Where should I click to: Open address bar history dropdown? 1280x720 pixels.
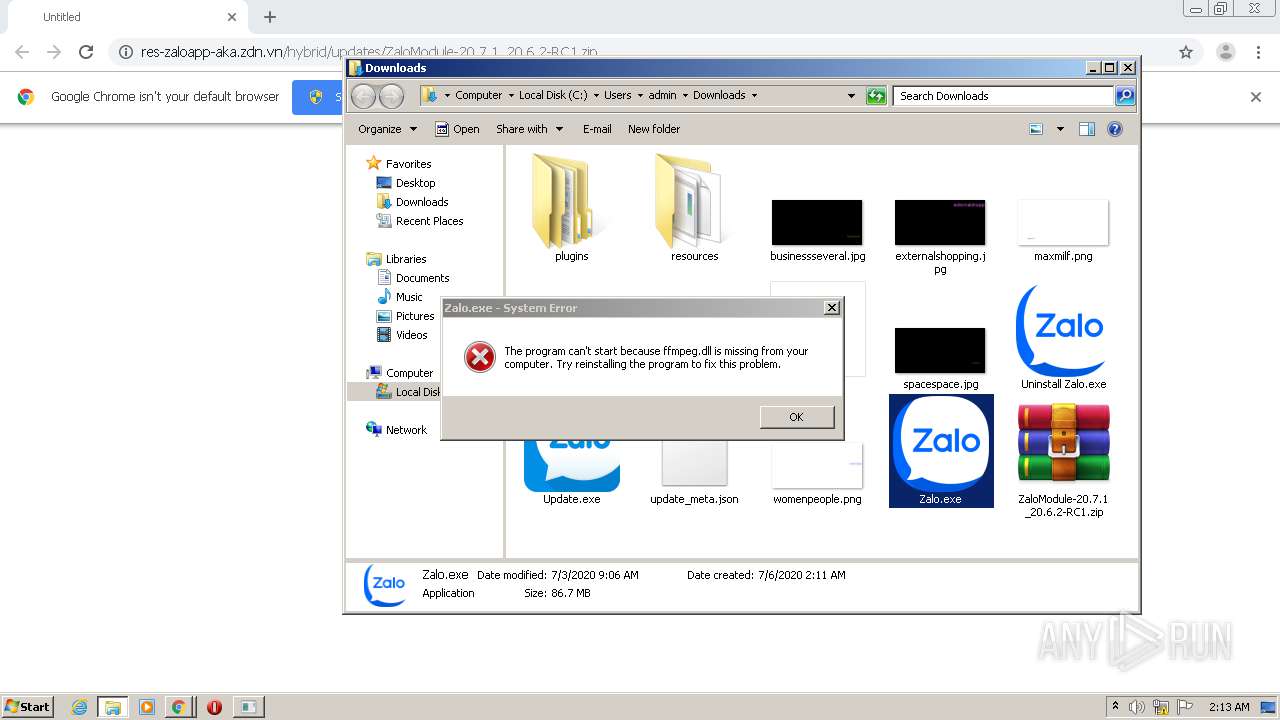pos(851,96)
